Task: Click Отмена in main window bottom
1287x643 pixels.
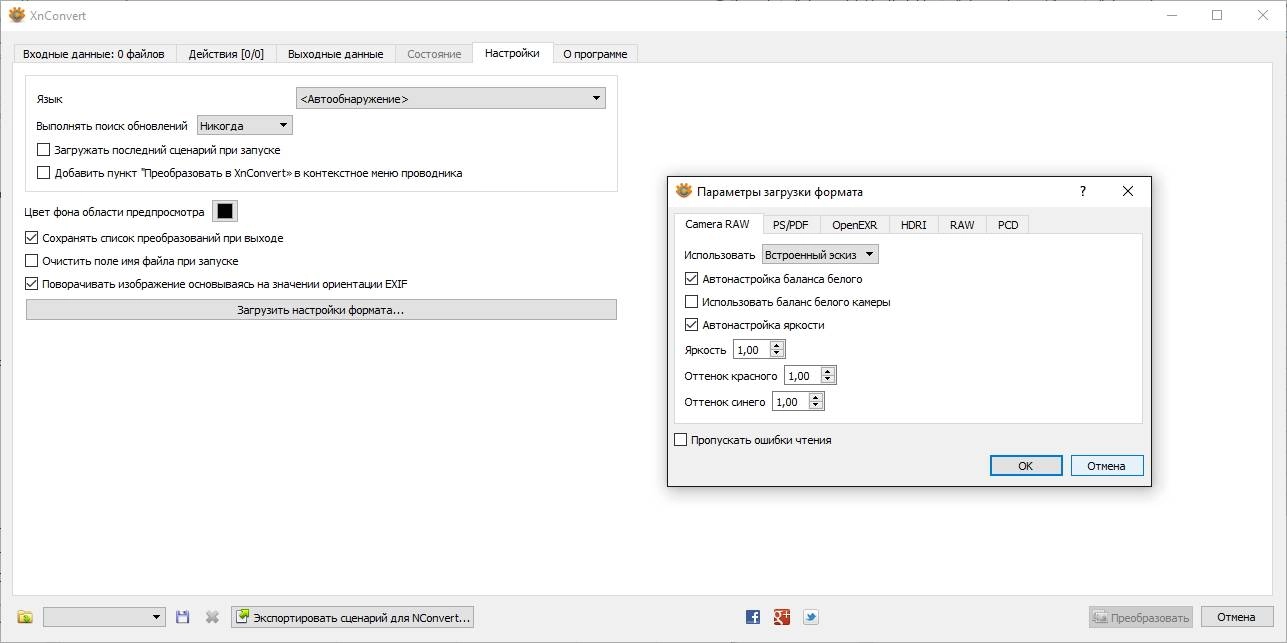Action: (x=1237, y=617)
